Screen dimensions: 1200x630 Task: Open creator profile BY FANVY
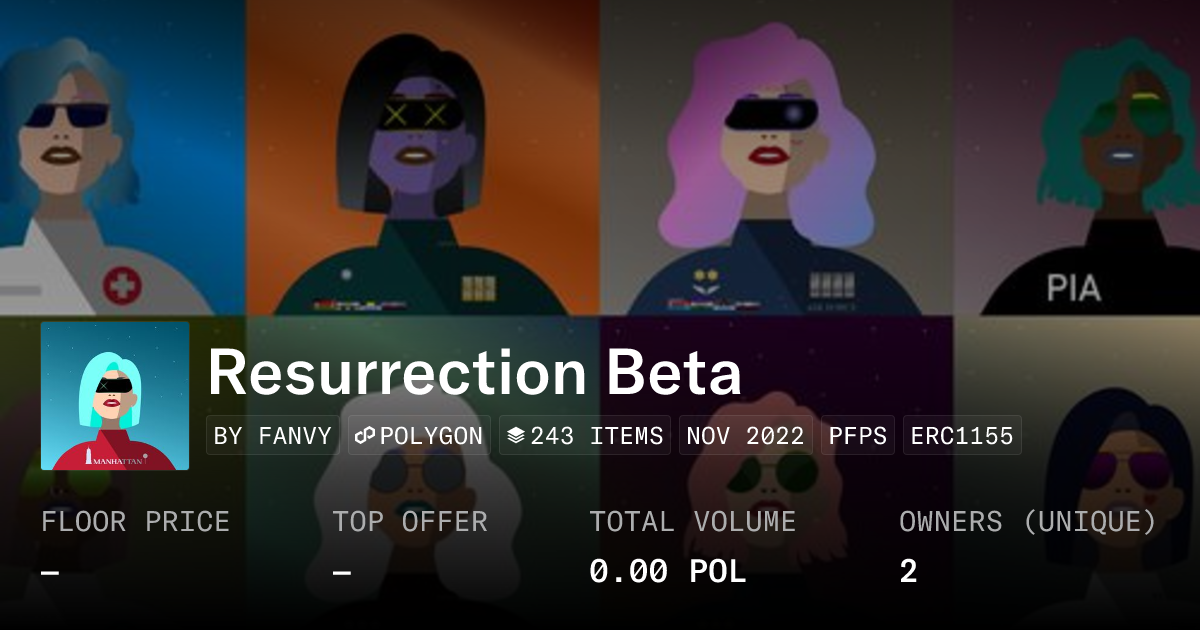pyautogui.click(x=273, y=436)
